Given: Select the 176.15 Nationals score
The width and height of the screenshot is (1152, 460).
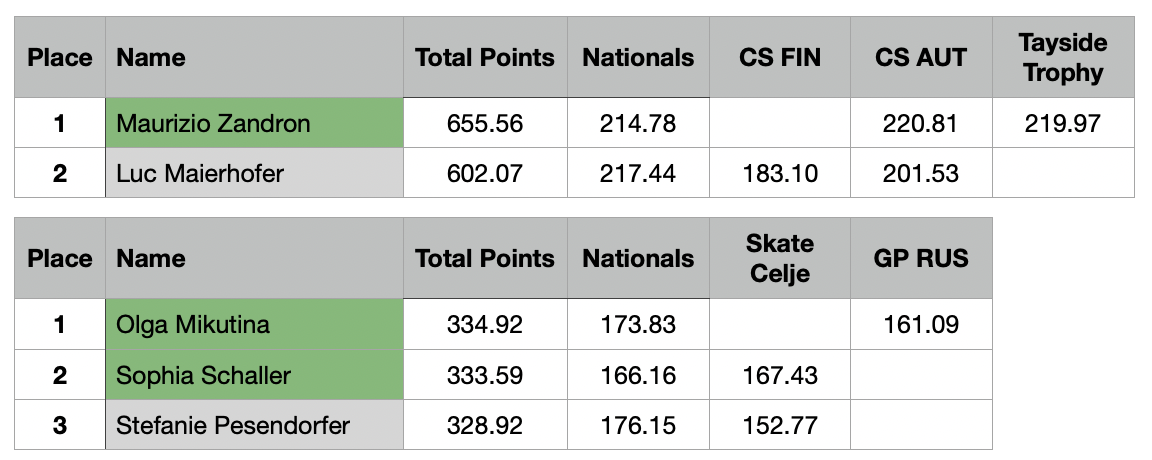Looking at the screenshot, I should pyautogui.click(x=638, y=425).
